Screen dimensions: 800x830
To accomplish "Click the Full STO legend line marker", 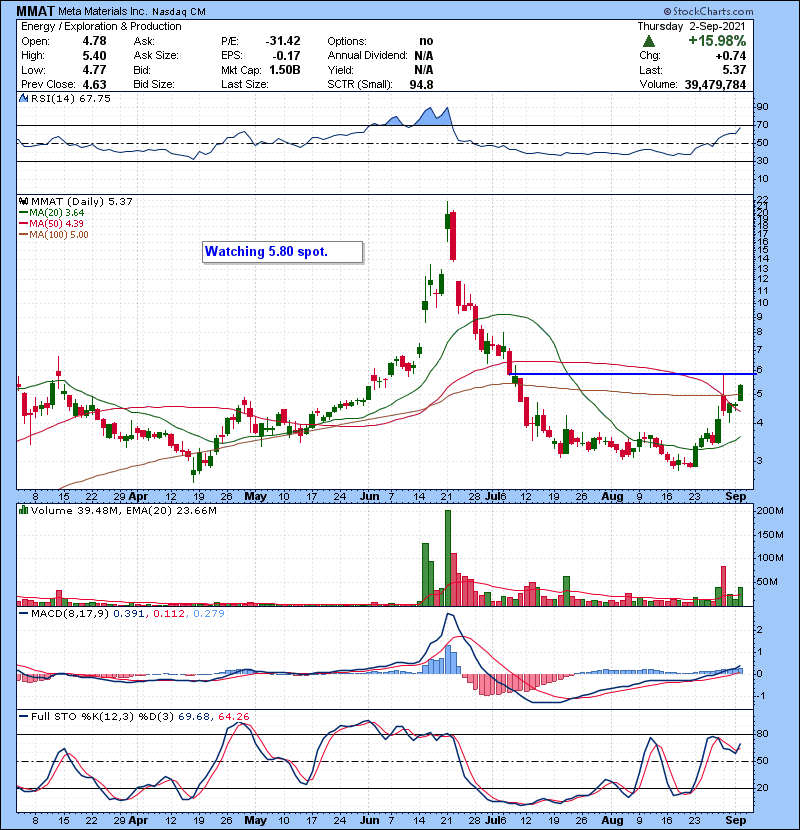I will 23,717.
